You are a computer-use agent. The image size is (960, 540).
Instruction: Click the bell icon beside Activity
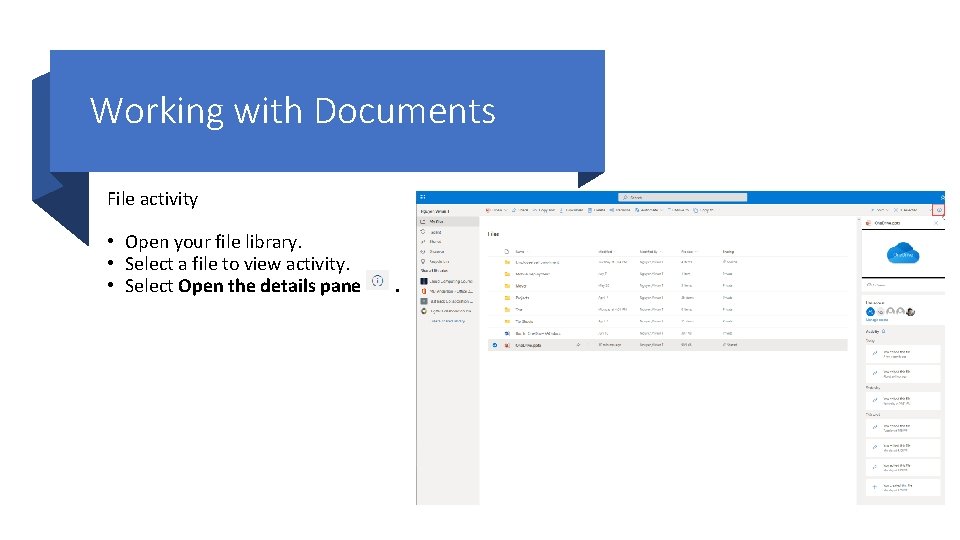(883, 331)
